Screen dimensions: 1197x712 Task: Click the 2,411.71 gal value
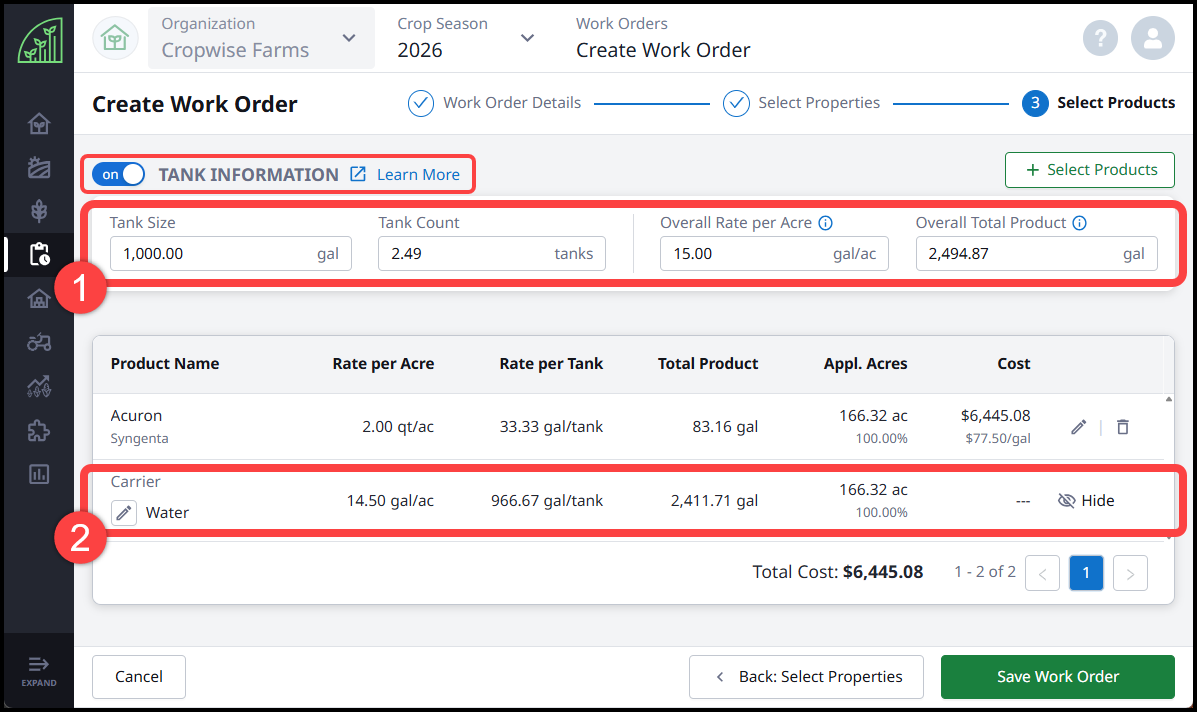715,501
